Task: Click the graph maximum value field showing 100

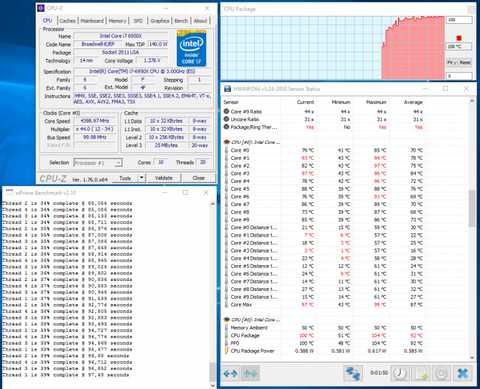Action: click(459, 20)
